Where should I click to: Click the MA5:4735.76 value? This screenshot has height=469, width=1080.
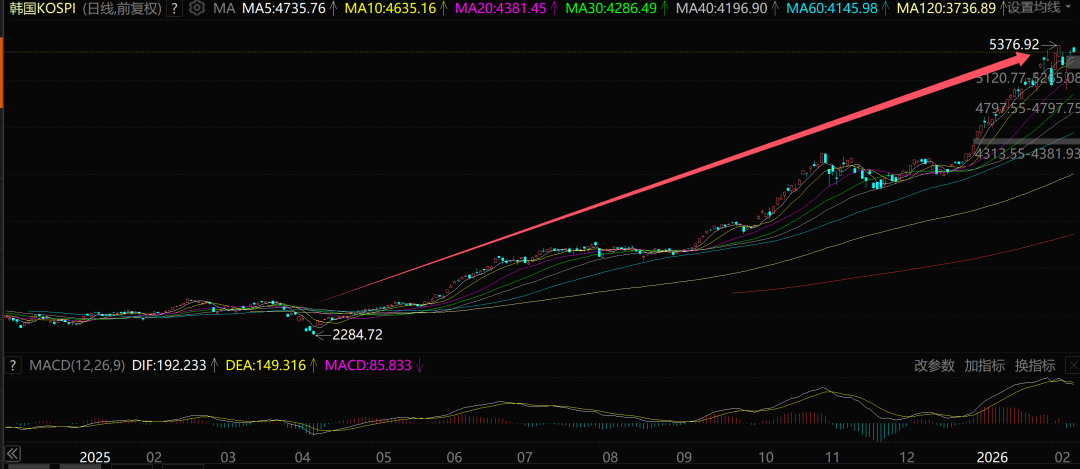[282, 9]
